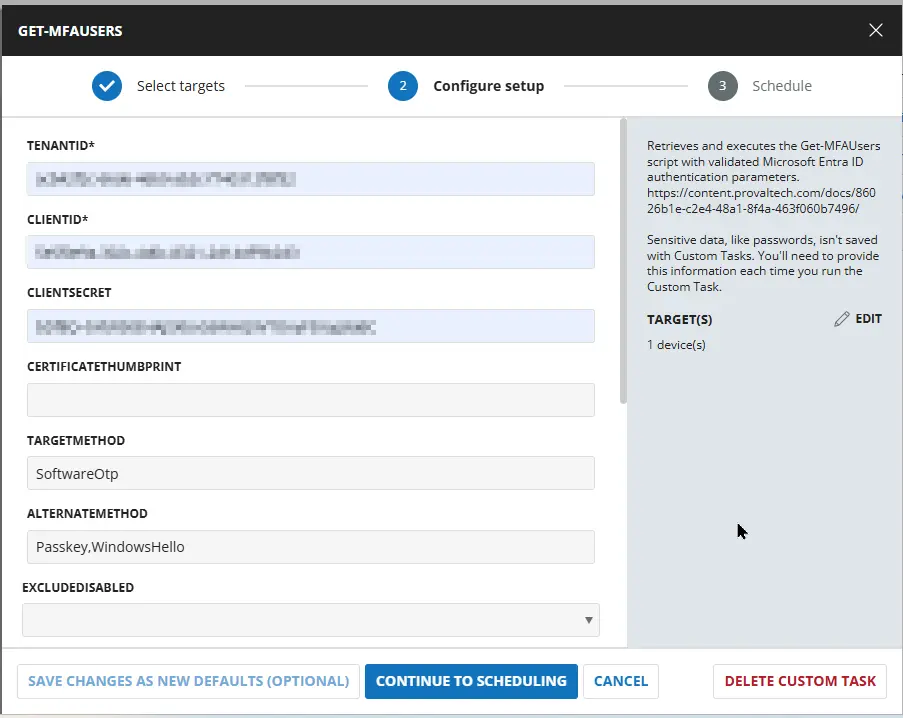Click the GET-MFAUSERS dialog title text
The height and width of the screenshot is (718, 903).
click(70, 31)
